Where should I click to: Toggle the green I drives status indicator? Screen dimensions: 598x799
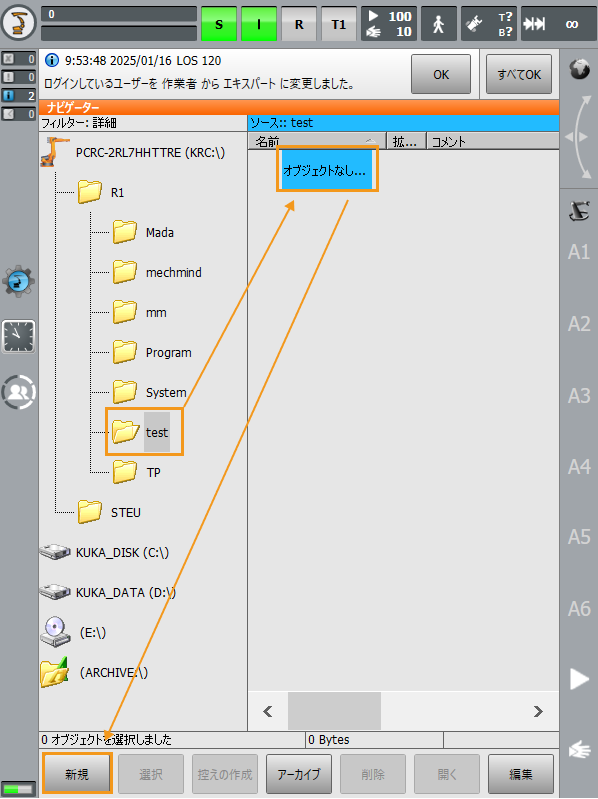pyautogui.click(x=259, y=24)
